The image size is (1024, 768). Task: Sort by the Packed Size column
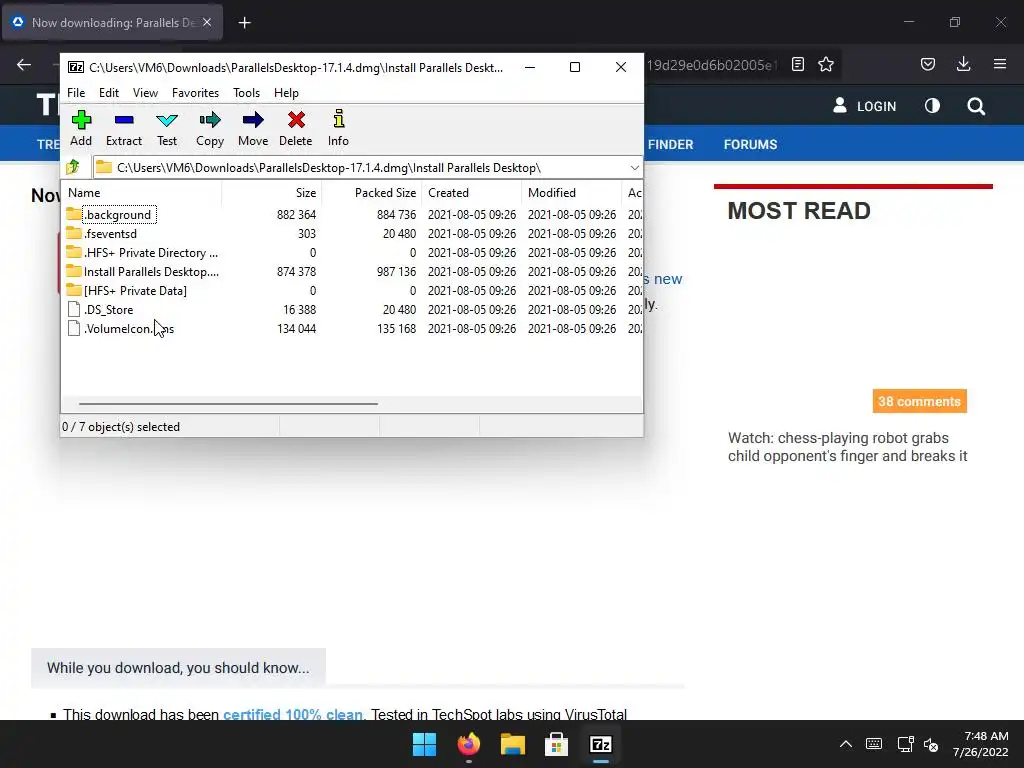coord(371,193)
